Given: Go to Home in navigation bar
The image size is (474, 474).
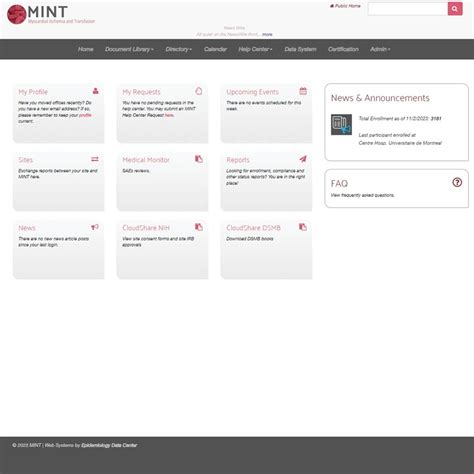Looking at the screenshot, I should point(86,49).
